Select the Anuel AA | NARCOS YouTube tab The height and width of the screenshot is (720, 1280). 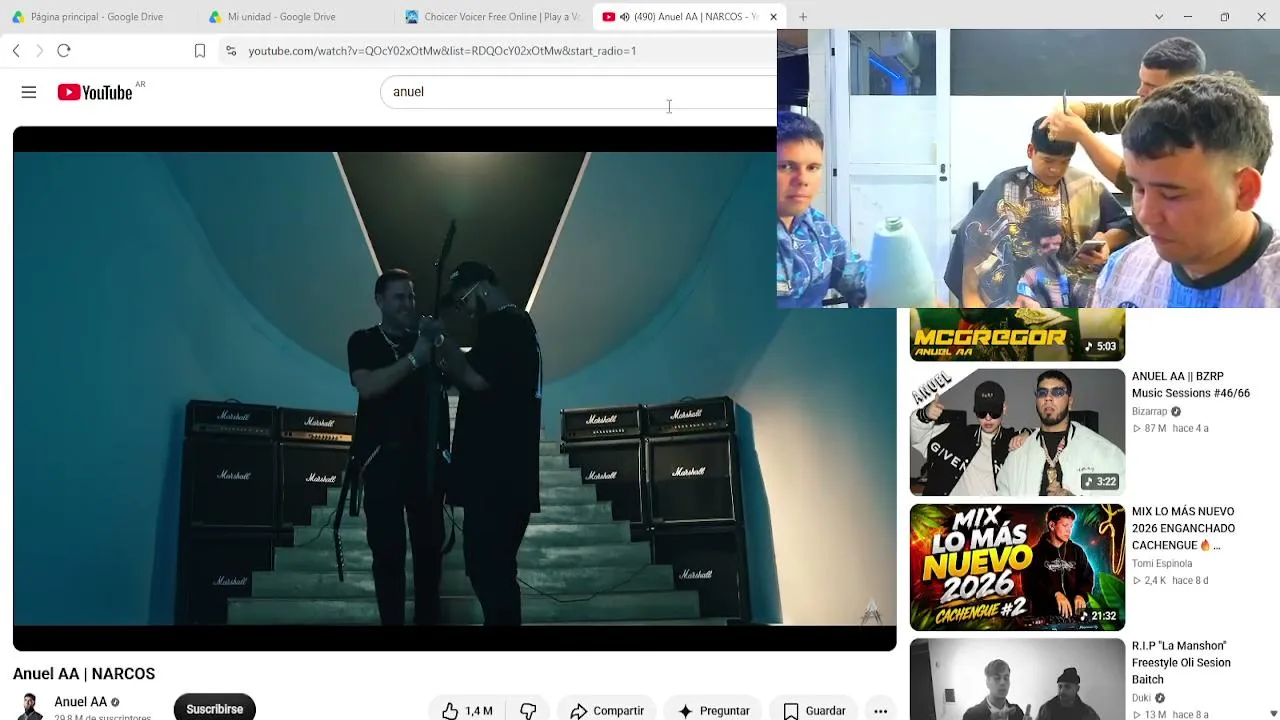coord(690,17)
